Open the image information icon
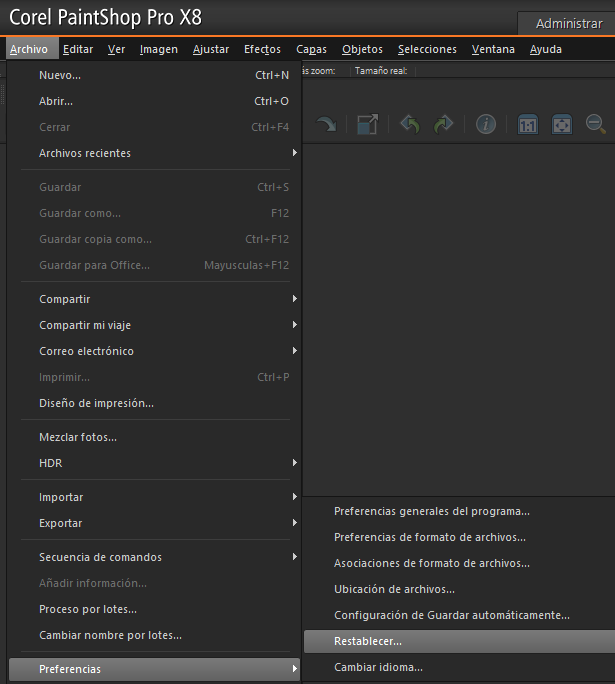 485,124
